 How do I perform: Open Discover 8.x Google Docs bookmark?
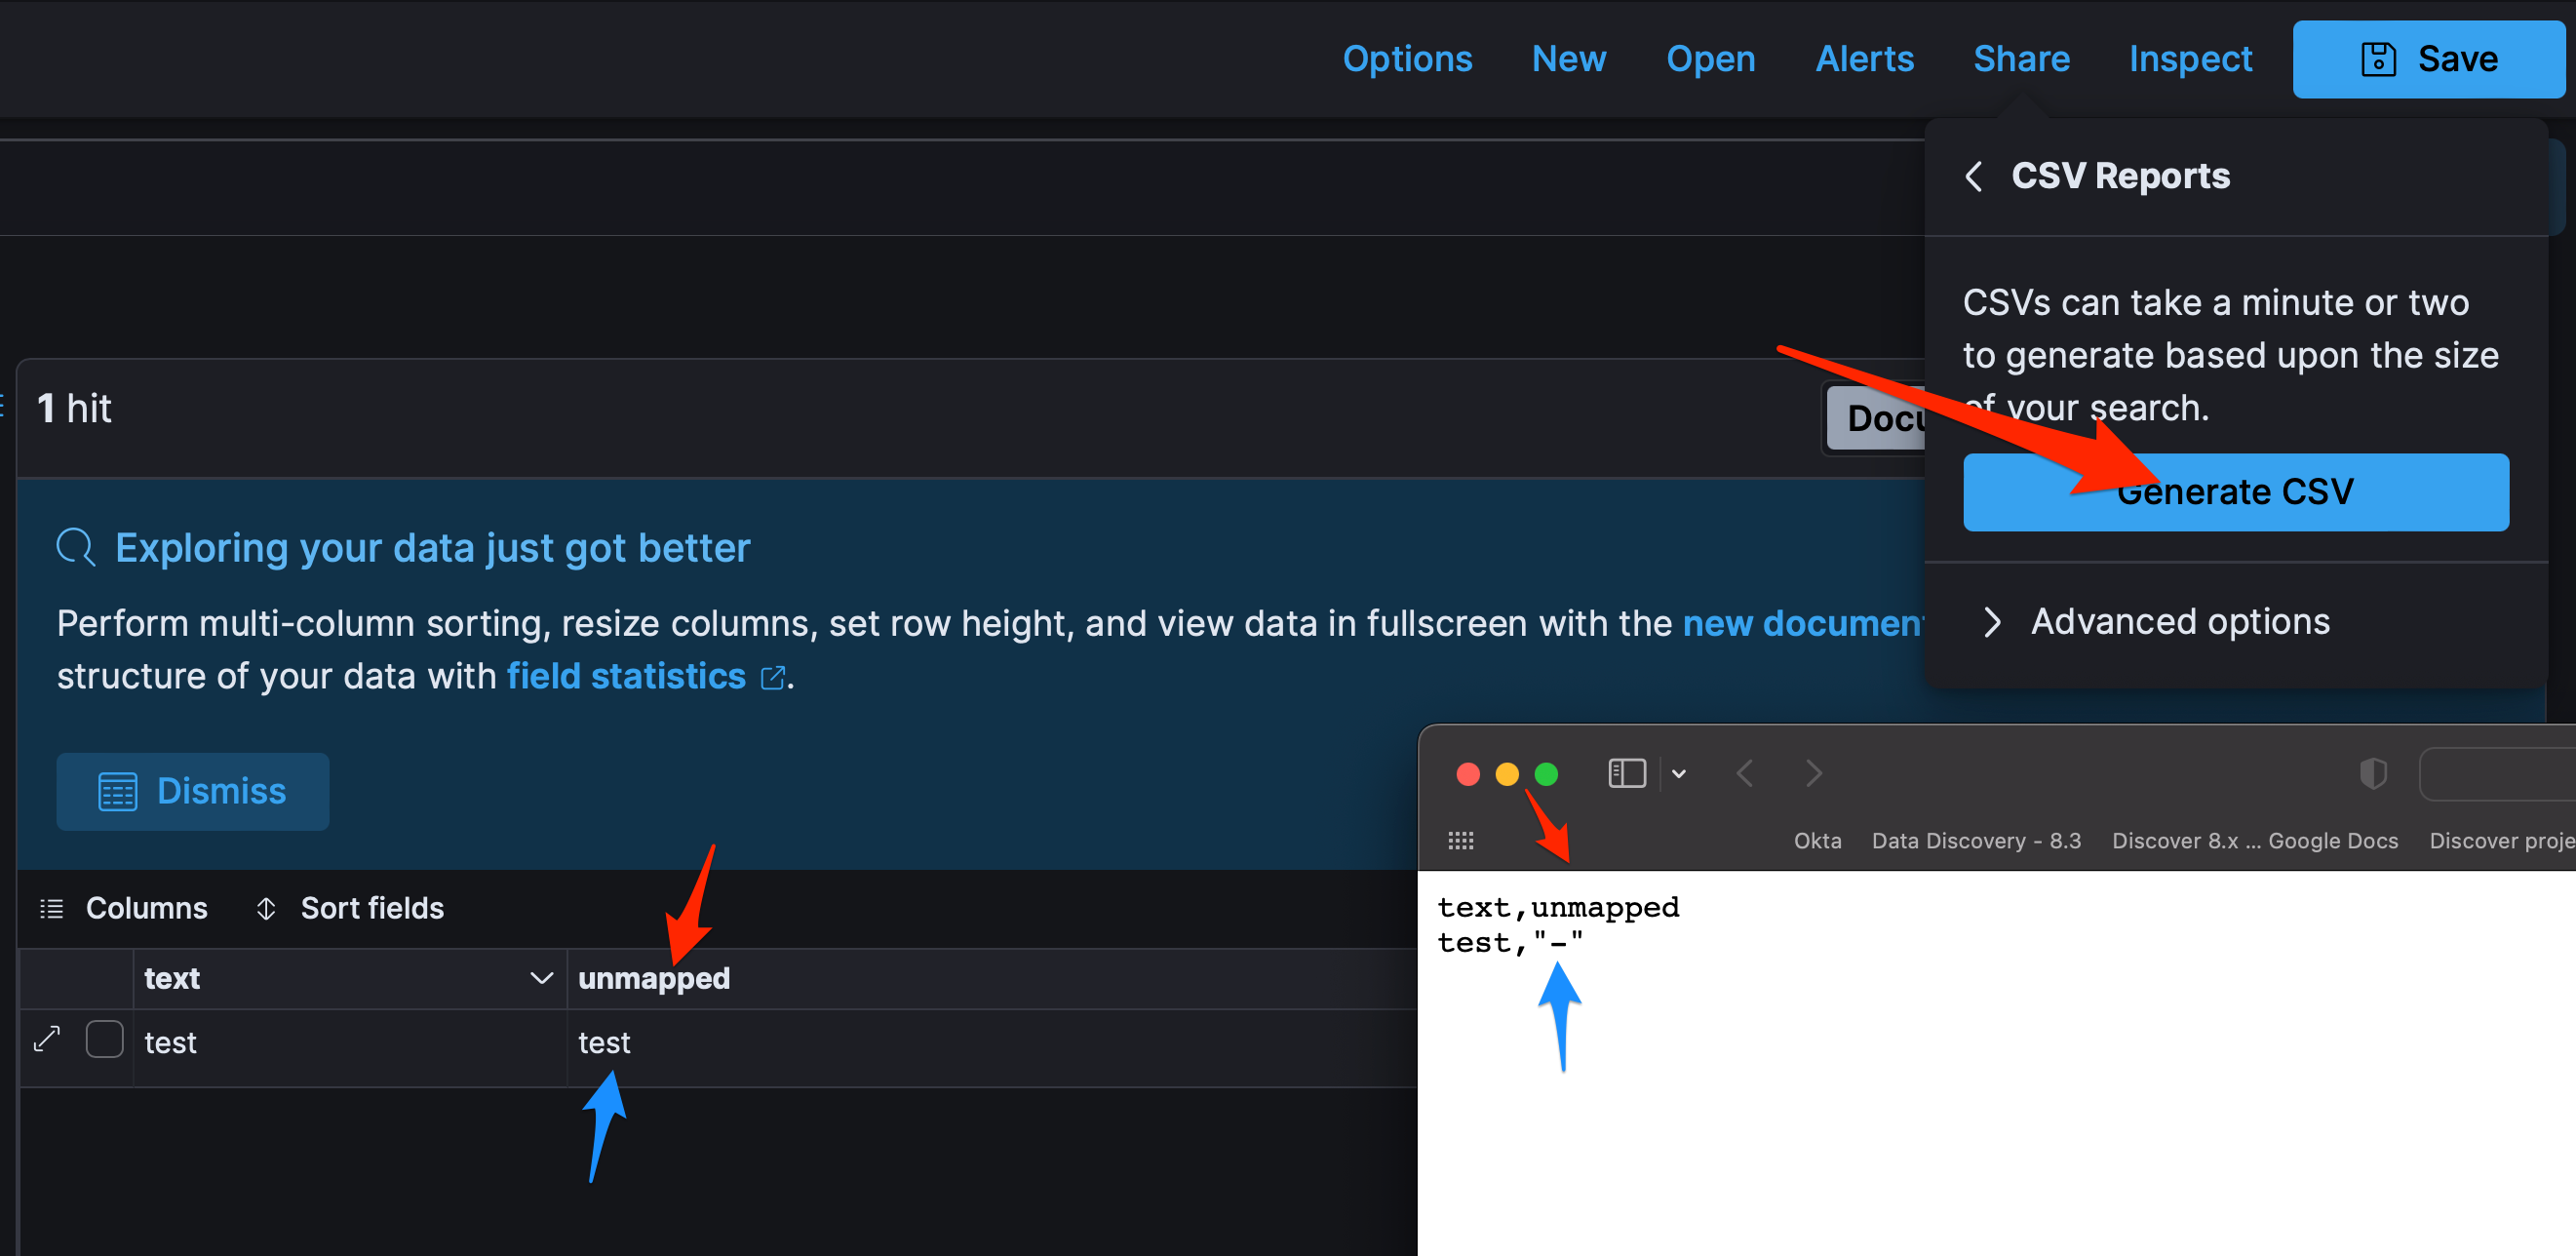pos(2255,841)
